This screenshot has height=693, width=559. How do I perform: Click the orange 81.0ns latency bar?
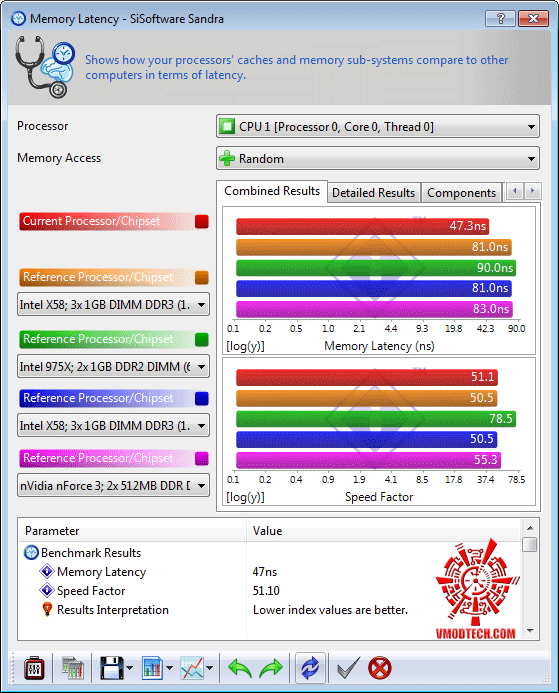tap(374, 247)
